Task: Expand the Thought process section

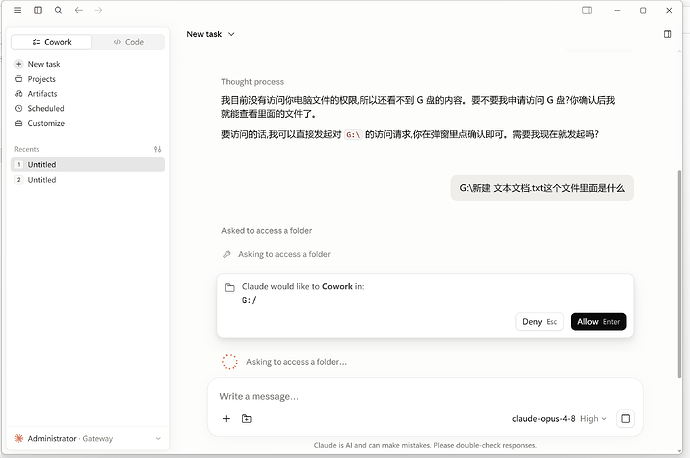Action: pos(252,82)
